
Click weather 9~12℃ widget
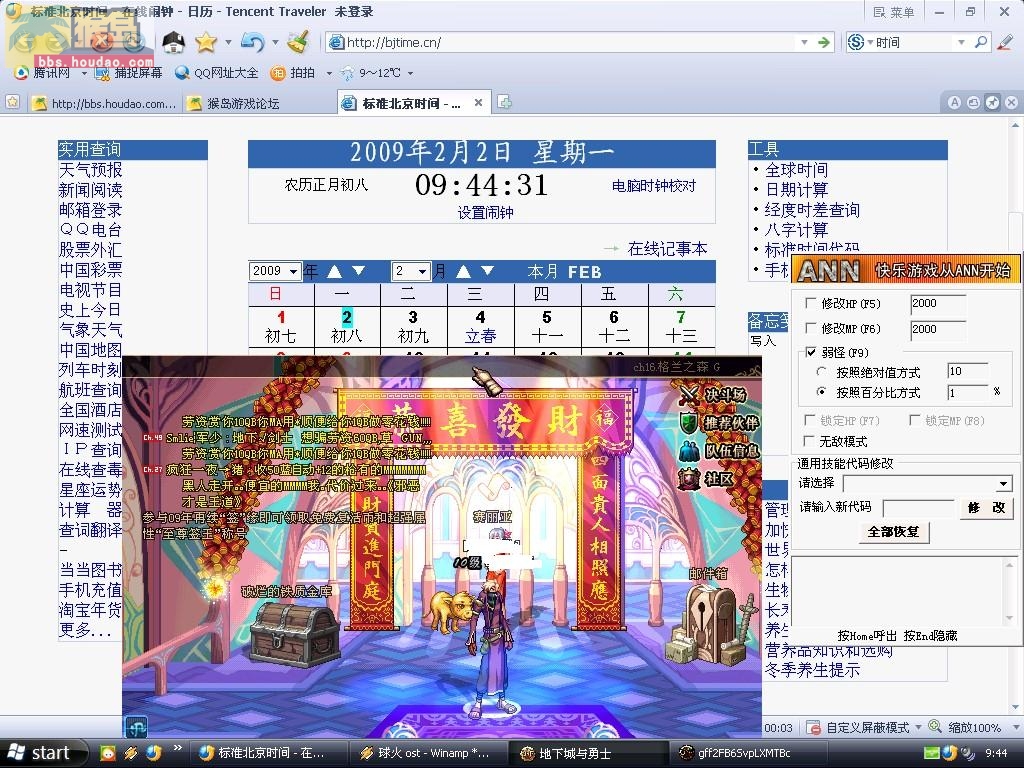[x=370, y=72]
